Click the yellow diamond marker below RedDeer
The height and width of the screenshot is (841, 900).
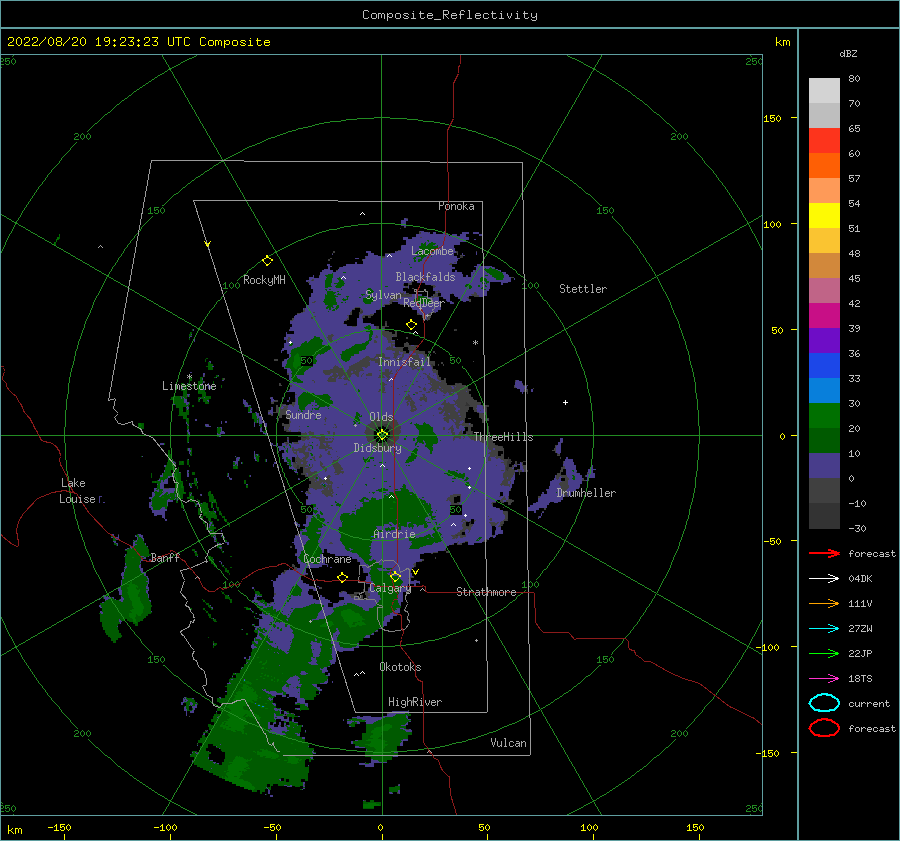(x=412, y=325)
